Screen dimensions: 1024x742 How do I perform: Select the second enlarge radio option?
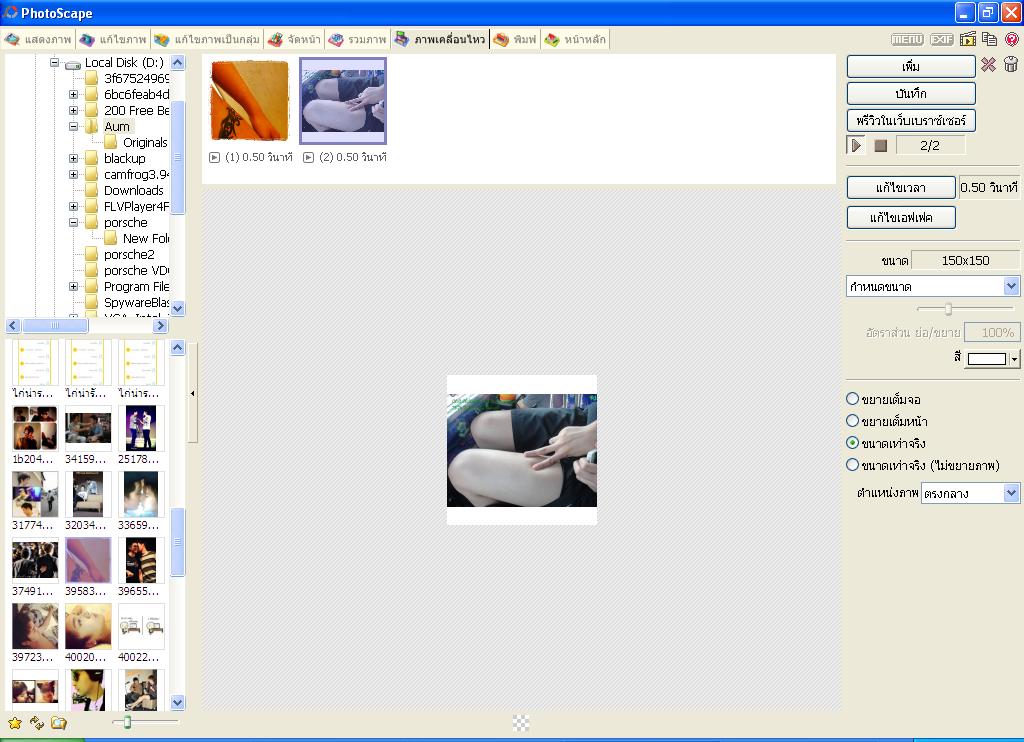852,421
